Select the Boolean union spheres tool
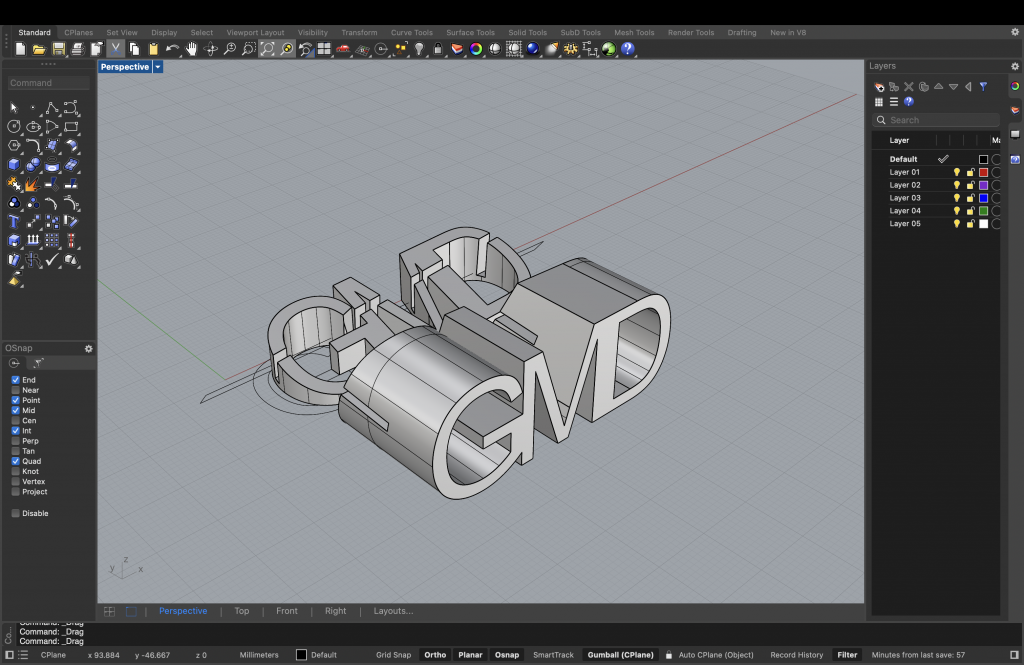Viewport: 1024px width, 665px height. [33, 165]
